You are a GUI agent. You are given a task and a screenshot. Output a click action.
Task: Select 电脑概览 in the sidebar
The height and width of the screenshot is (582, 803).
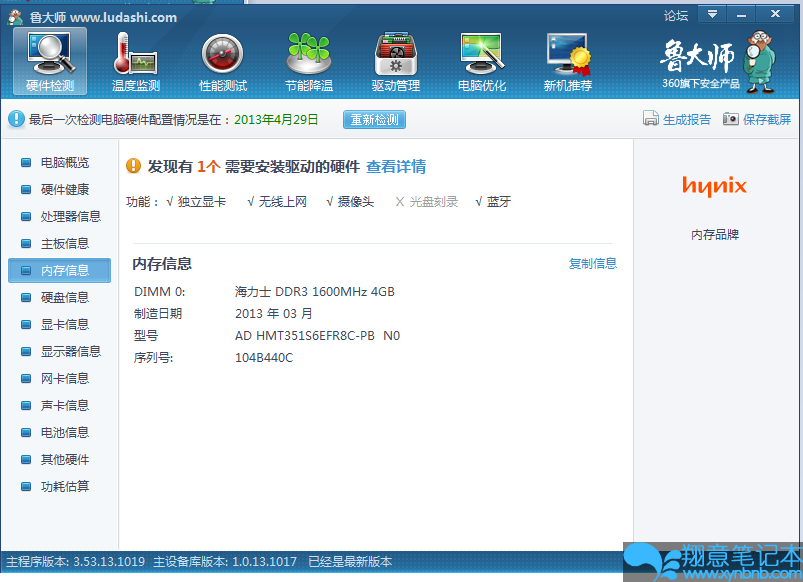(x=64, y=162)
